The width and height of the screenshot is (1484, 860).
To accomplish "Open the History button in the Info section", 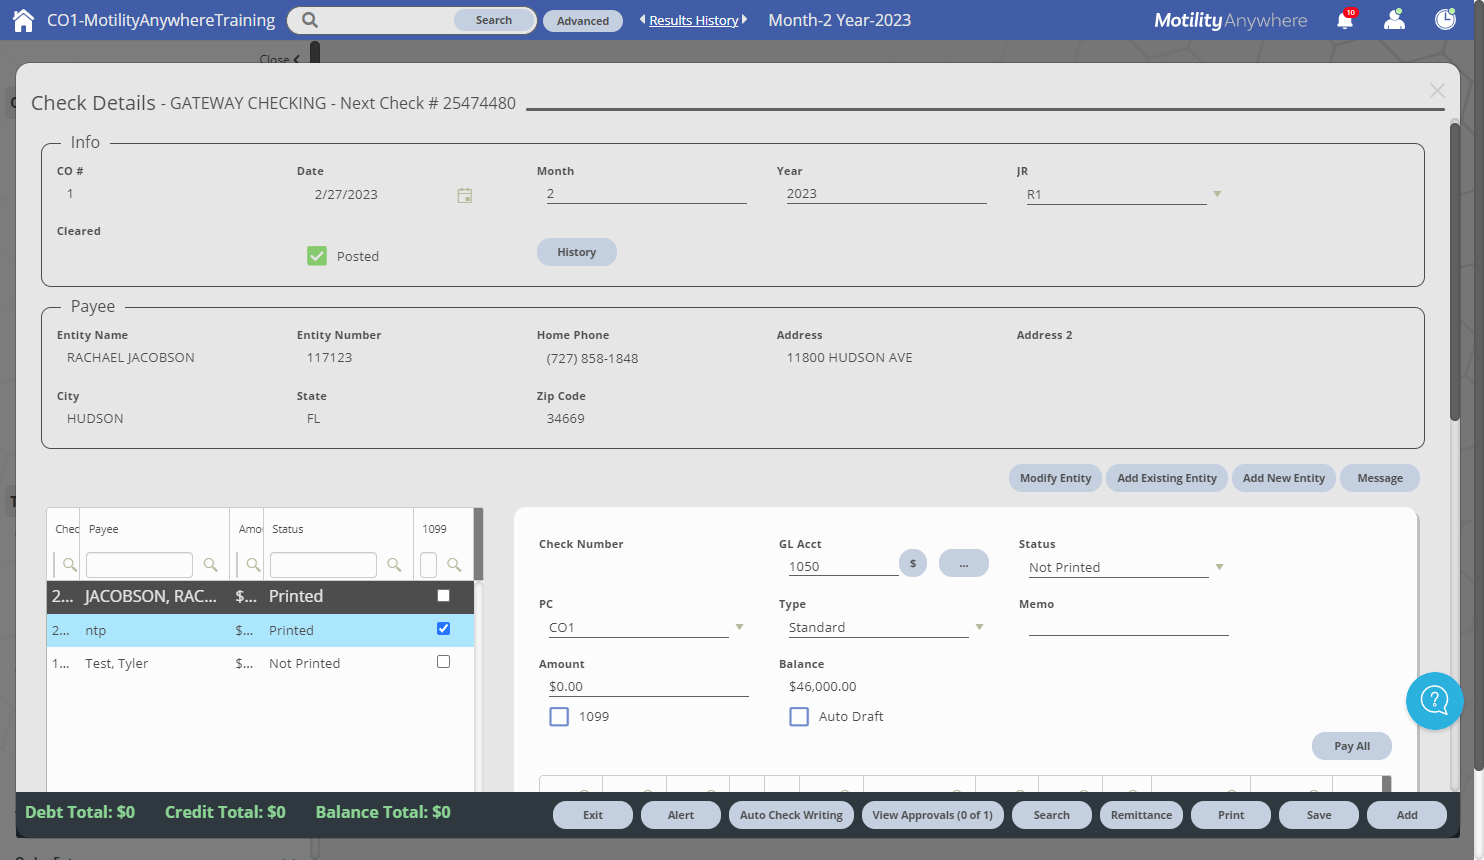I will [577, 251].
